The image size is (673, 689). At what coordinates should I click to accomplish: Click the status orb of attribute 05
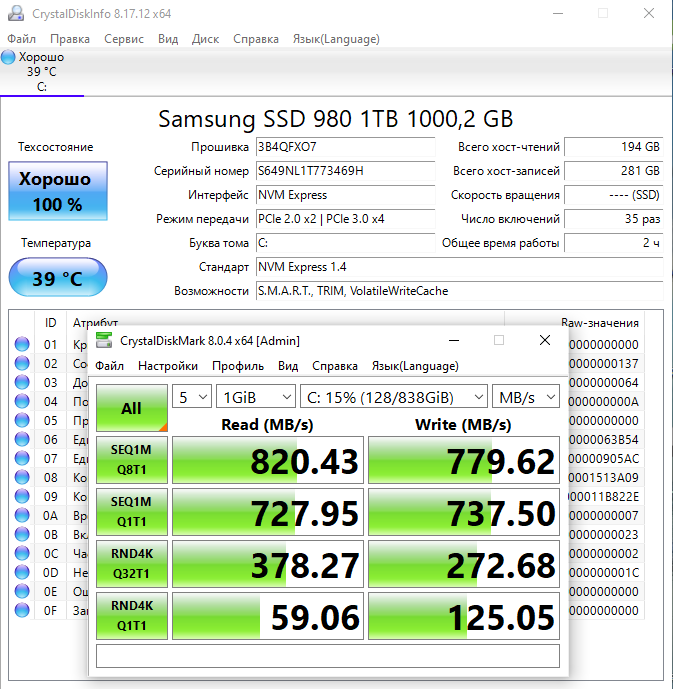click(22, 421)
